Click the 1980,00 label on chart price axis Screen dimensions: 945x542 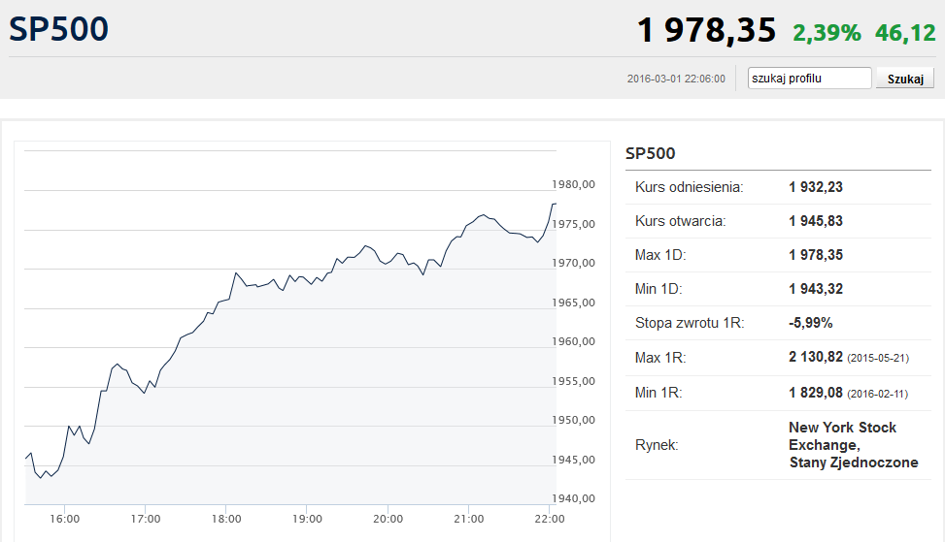coord(574,185)
